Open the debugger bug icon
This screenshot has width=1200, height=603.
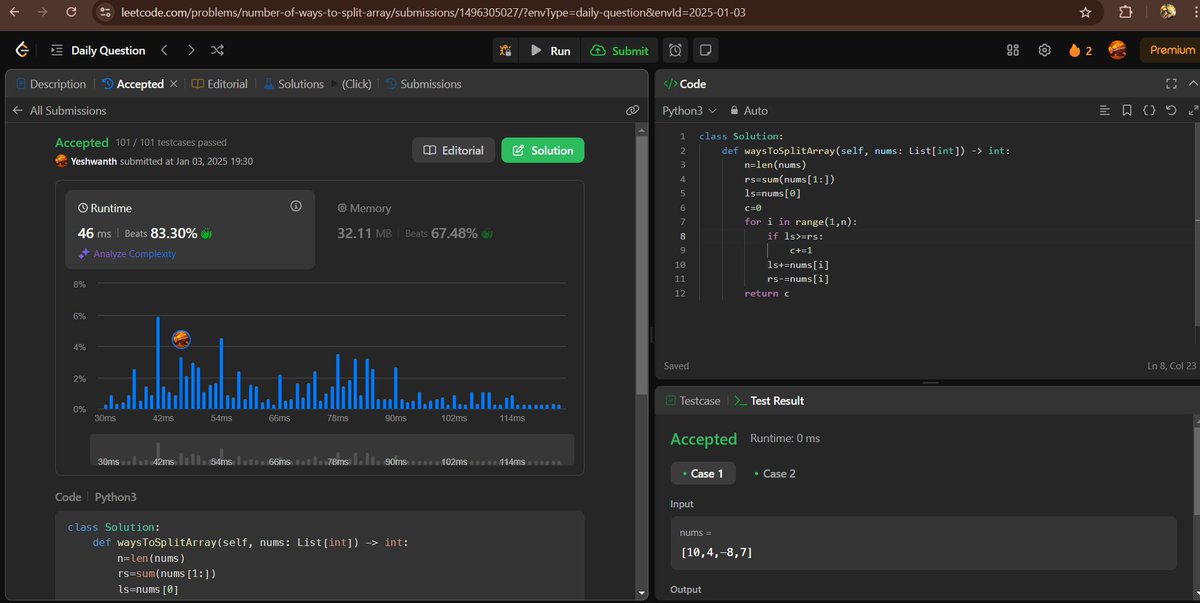[x=505, y=50]
